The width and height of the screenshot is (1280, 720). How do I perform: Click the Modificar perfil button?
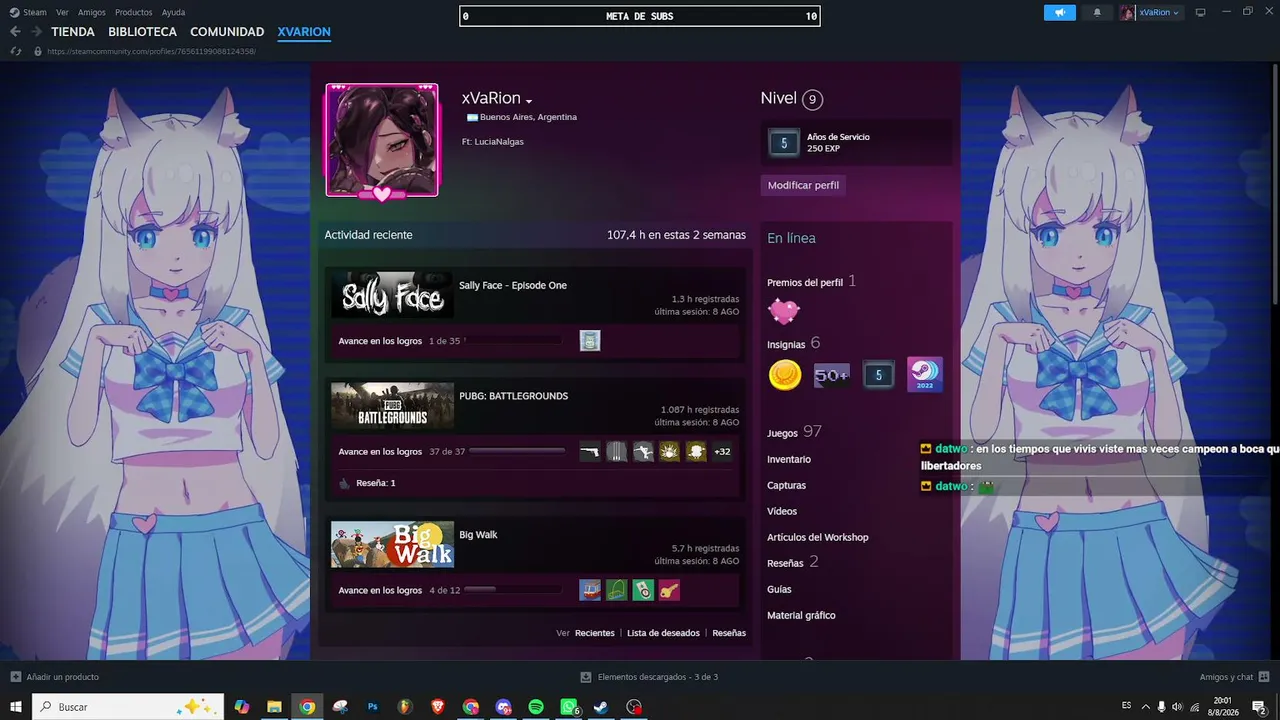click(x=803, y=185)
